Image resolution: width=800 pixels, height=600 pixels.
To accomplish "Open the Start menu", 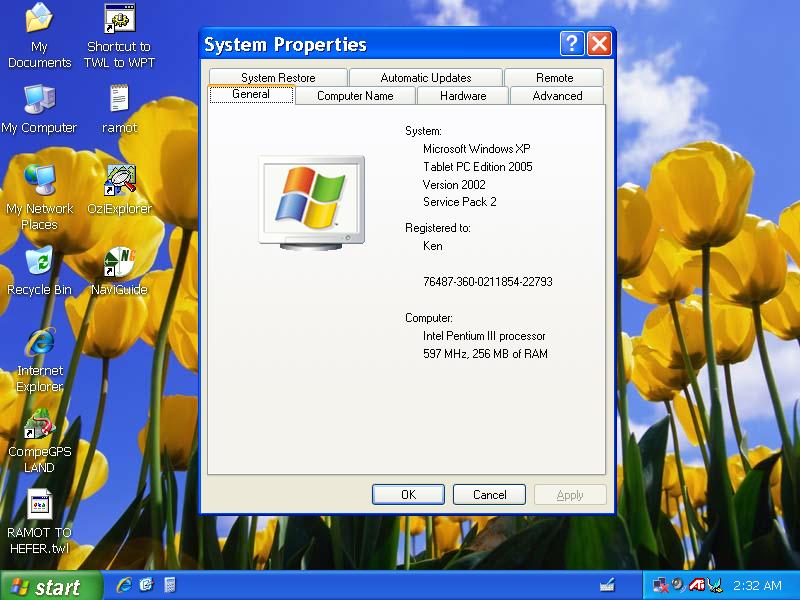I will click(52, 586).
